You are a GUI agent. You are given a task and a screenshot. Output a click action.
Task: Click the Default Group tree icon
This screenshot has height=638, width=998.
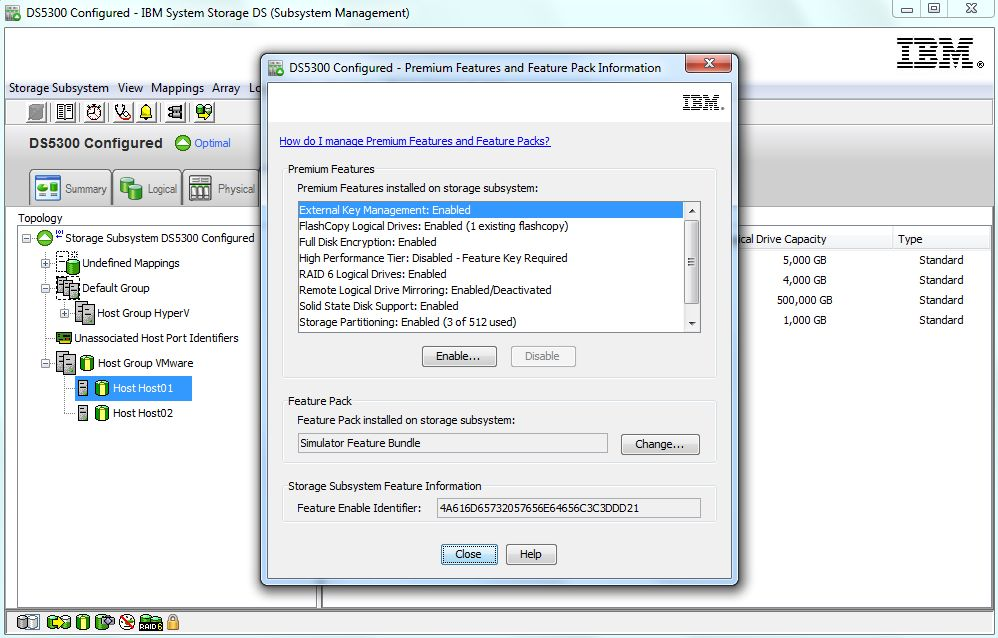coord(67,288)
